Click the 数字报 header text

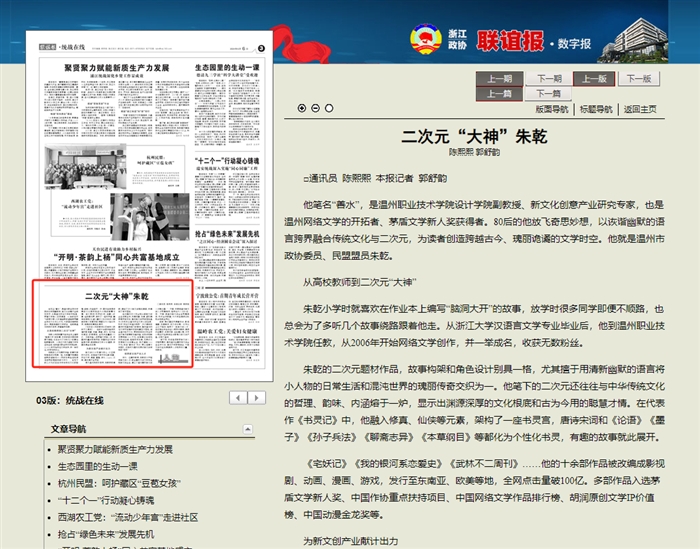(574, 44)
